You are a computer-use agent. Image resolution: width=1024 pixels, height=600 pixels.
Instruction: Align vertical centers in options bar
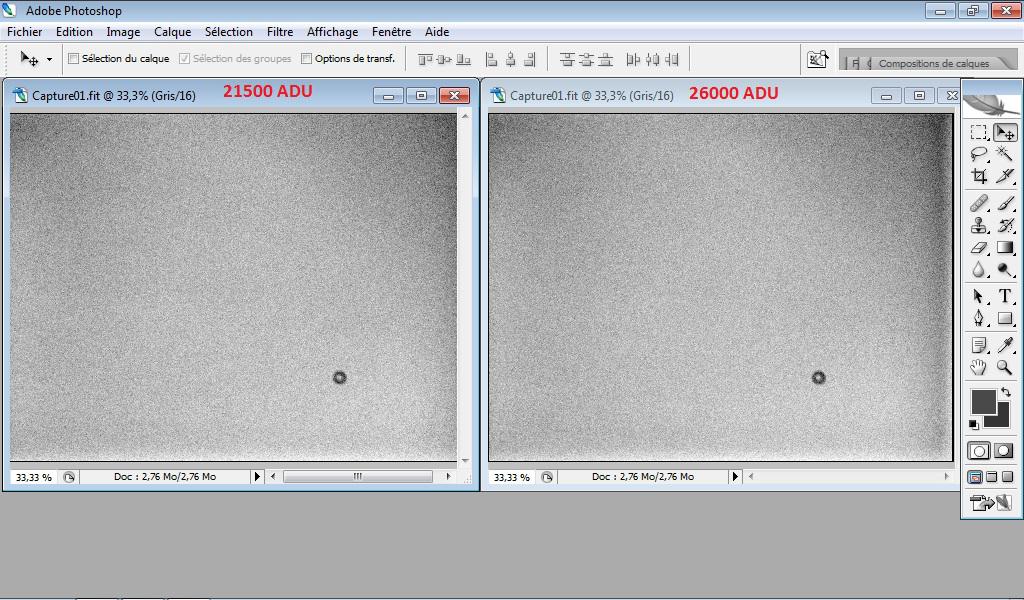pyautogui.click(x=444, y=59)
